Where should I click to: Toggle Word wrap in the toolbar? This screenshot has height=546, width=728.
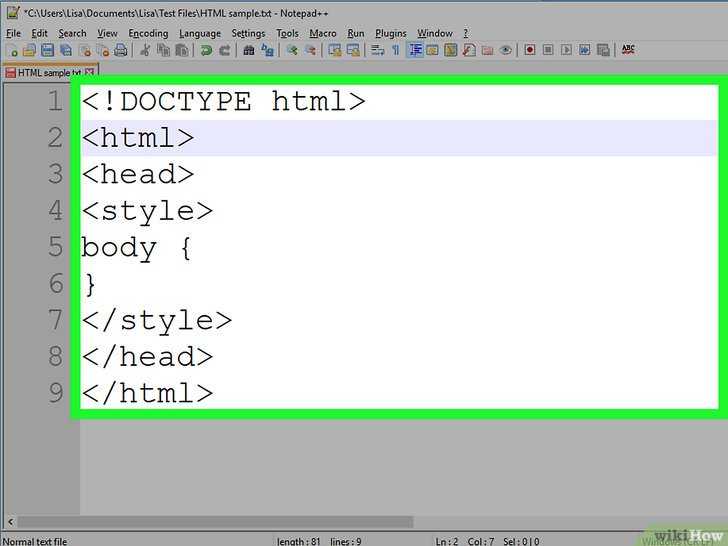pyautogui.click(x=377, y=50)
